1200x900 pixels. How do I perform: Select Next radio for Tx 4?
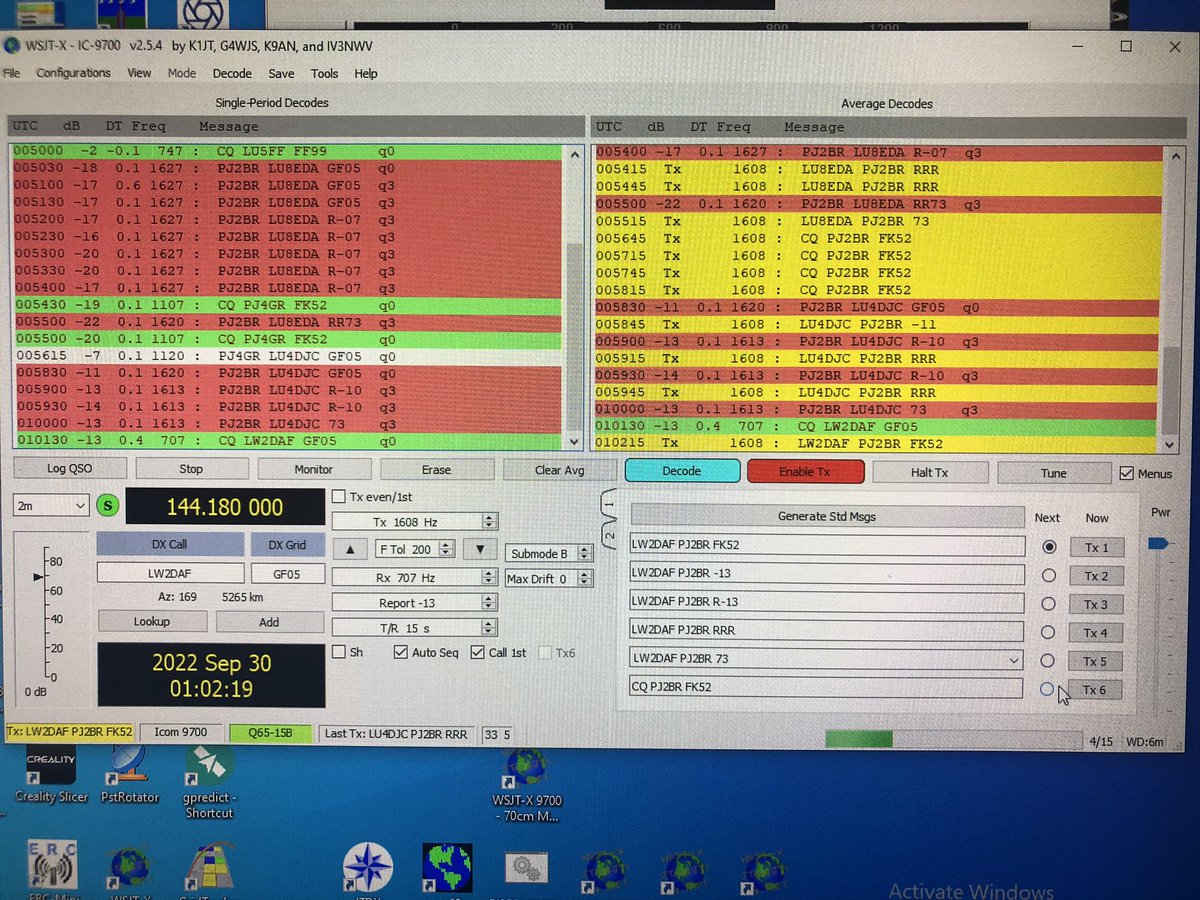(1048, 632)
